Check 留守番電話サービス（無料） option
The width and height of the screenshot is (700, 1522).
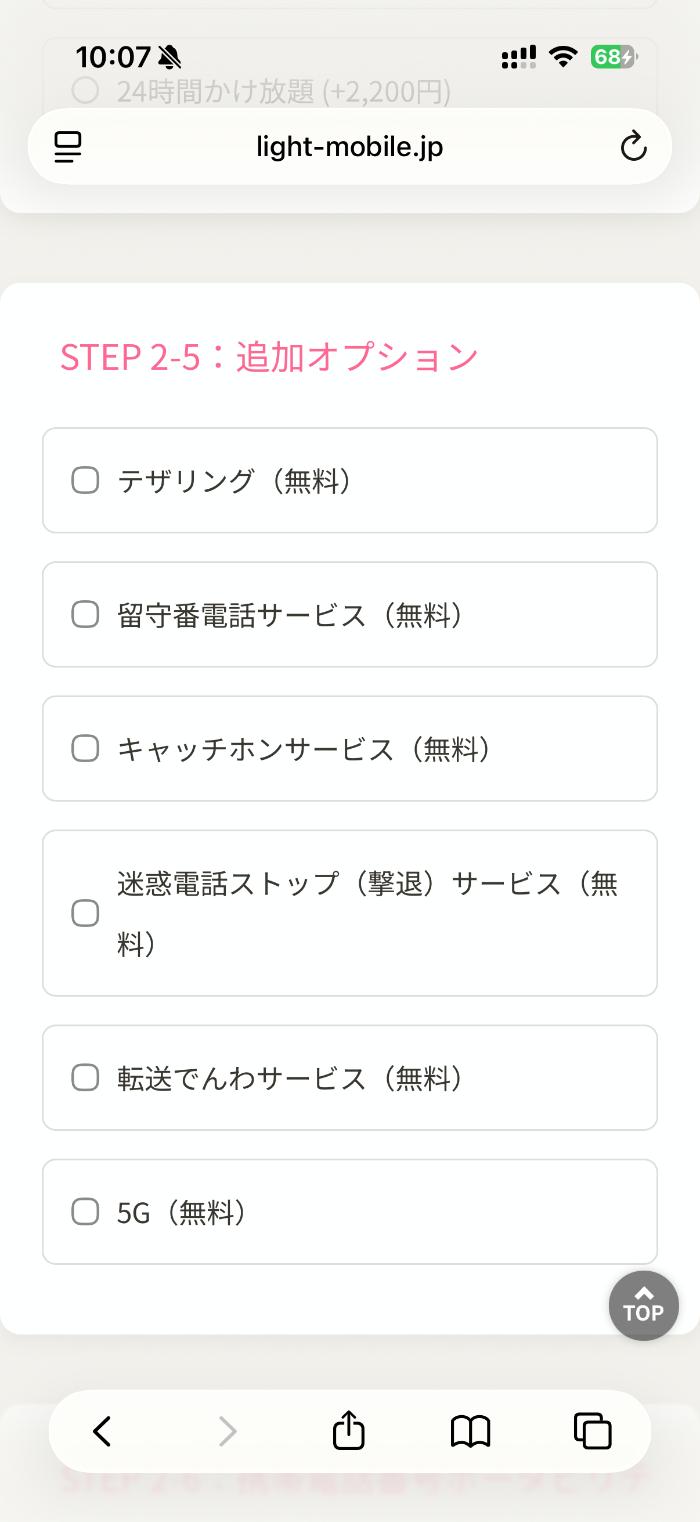[86, 615]
